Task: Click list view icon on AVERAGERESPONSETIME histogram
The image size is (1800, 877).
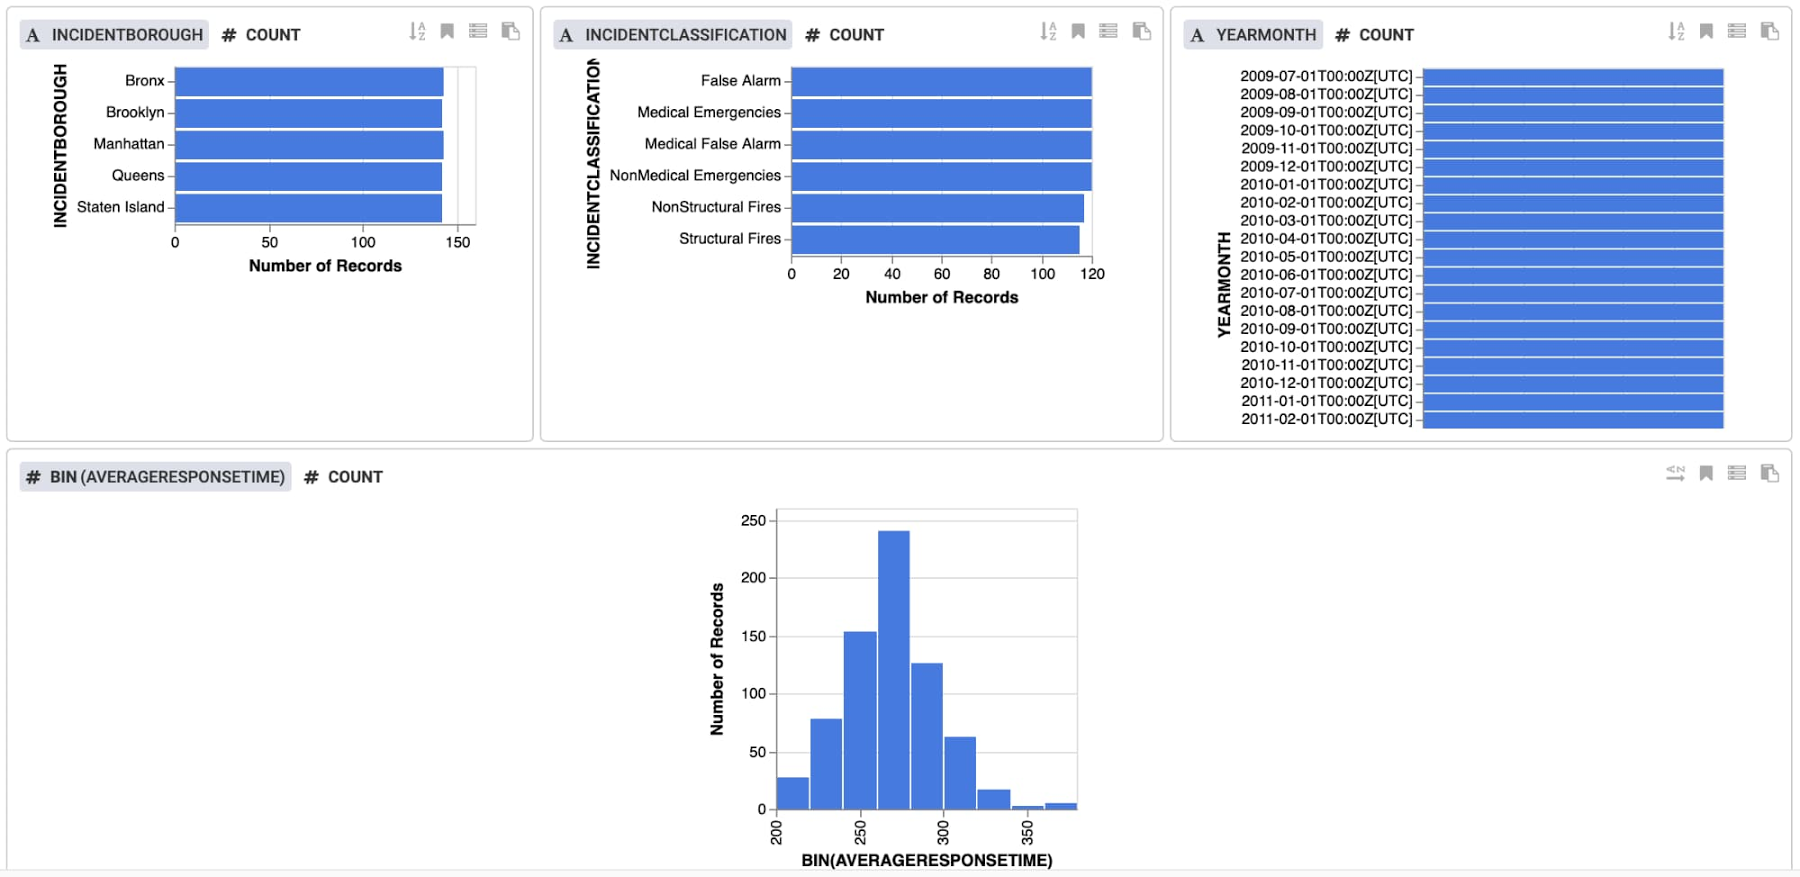Action: [1737, 474]
